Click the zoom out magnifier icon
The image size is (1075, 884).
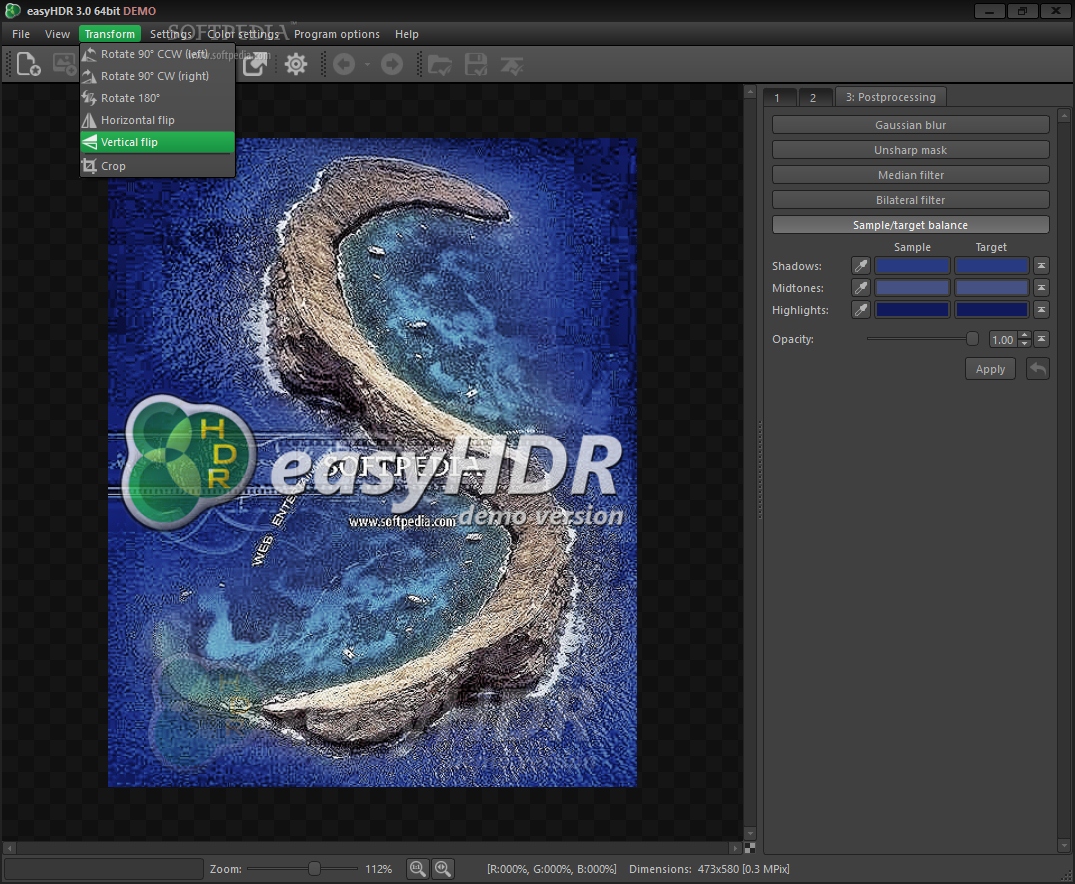(417, 868)
